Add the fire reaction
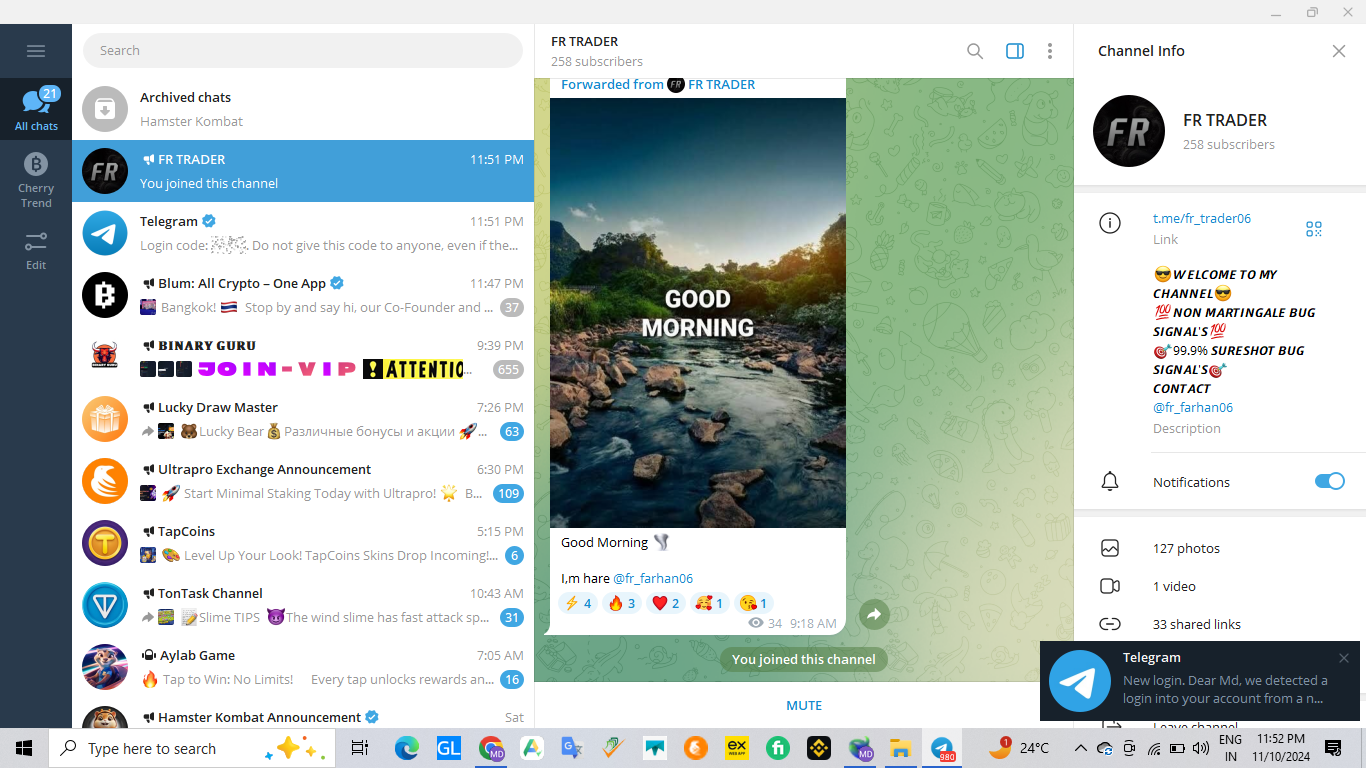 point(622,603)
